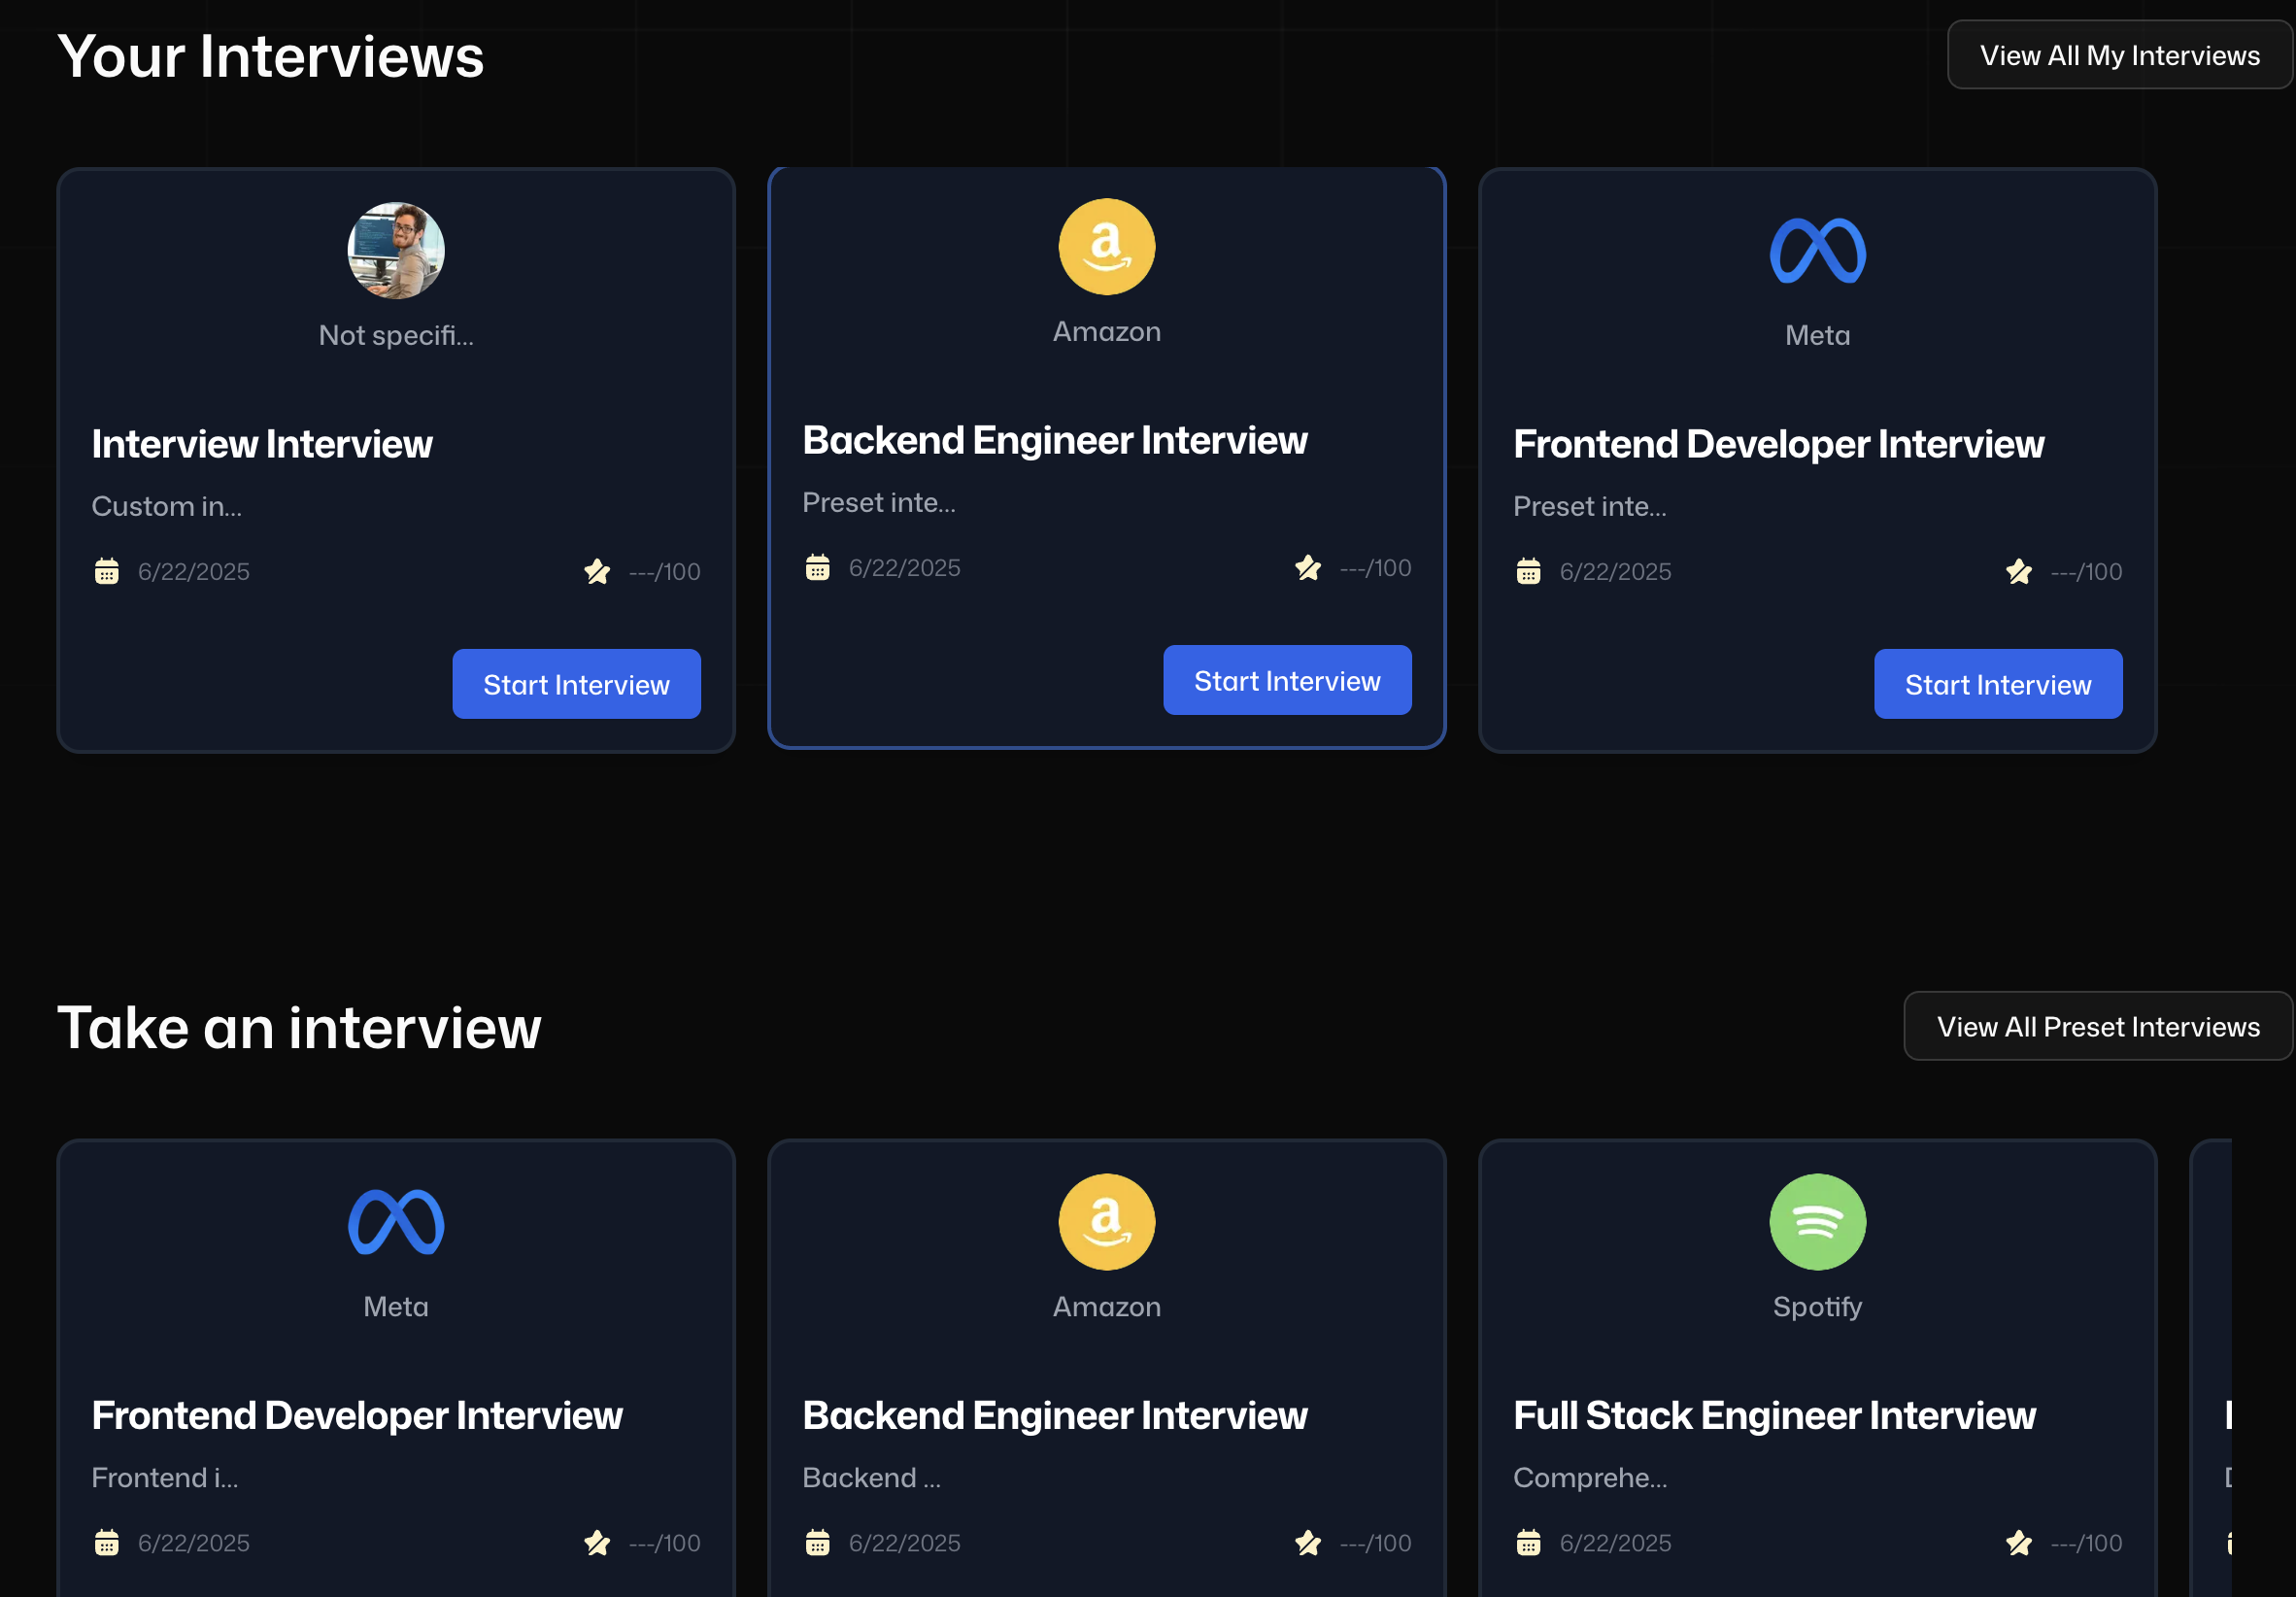Viewport: 2296px width, 1597px height.
Task: Click the Meta logo under Take an interview
Action: click(x=396, y=1221)
